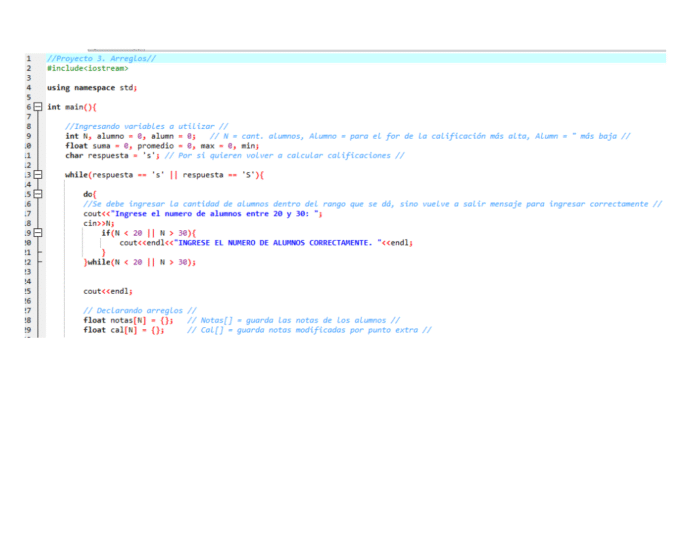Place cursor on the 'cin>>N;' statement
The image size is (691, 534).
tap(99, 223)
